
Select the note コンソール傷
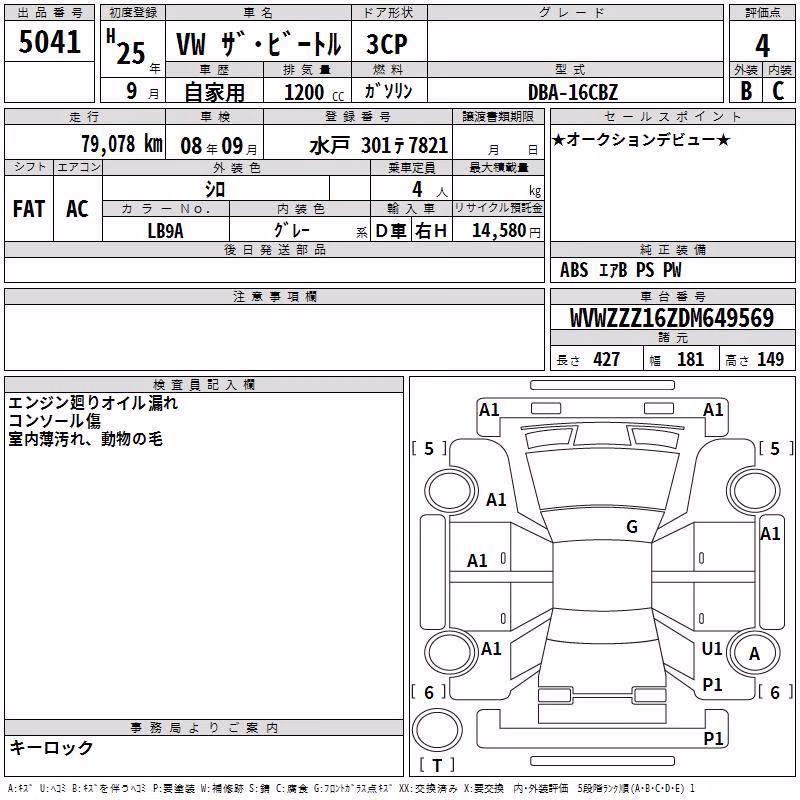55,421
